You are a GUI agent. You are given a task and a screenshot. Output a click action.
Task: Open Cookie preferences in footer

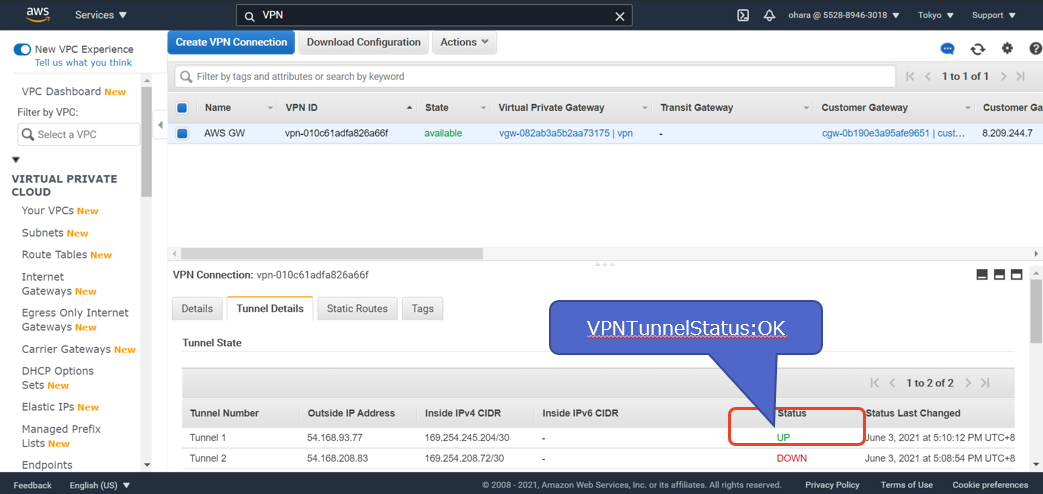(x=990, y=485)
